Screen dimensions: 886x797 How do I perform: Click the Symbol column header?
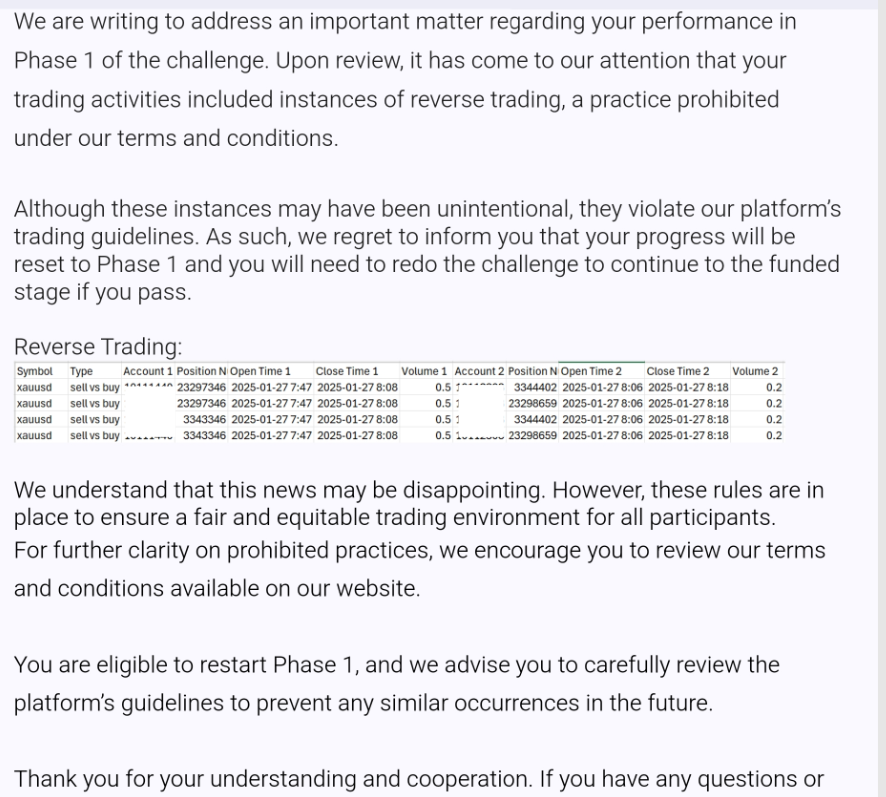click(35, 371)
